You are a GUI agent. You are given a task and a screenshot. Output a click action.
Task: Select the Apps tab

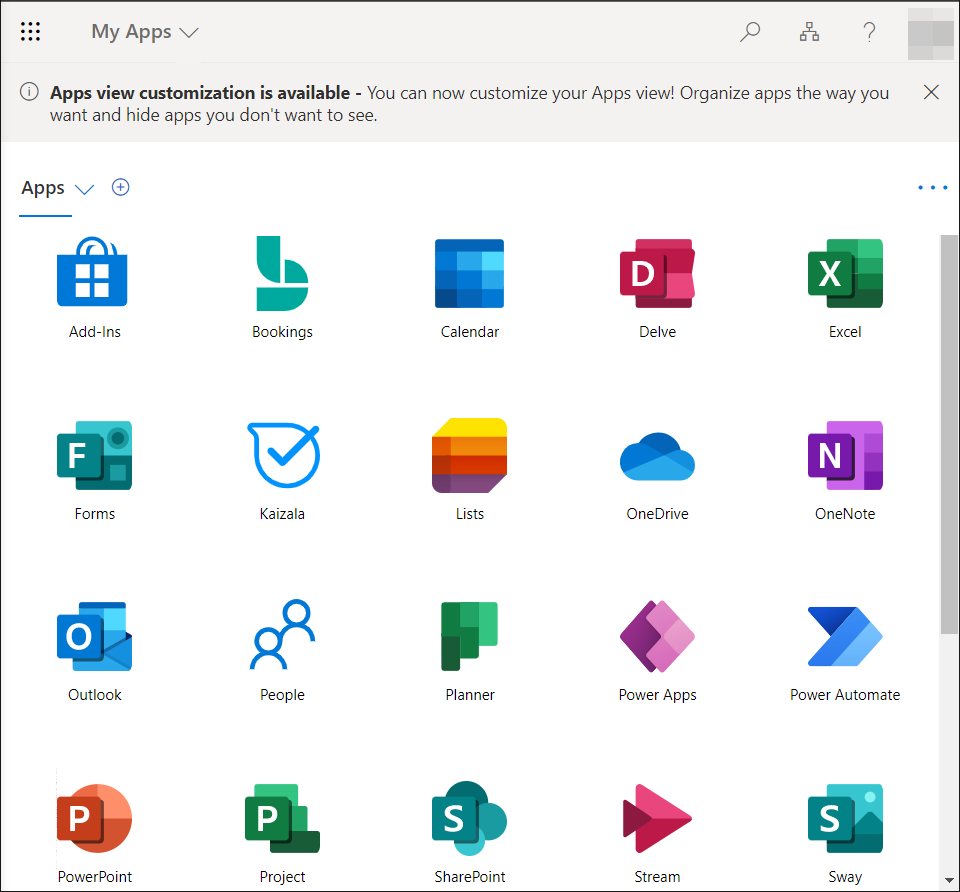click(43, 188)
